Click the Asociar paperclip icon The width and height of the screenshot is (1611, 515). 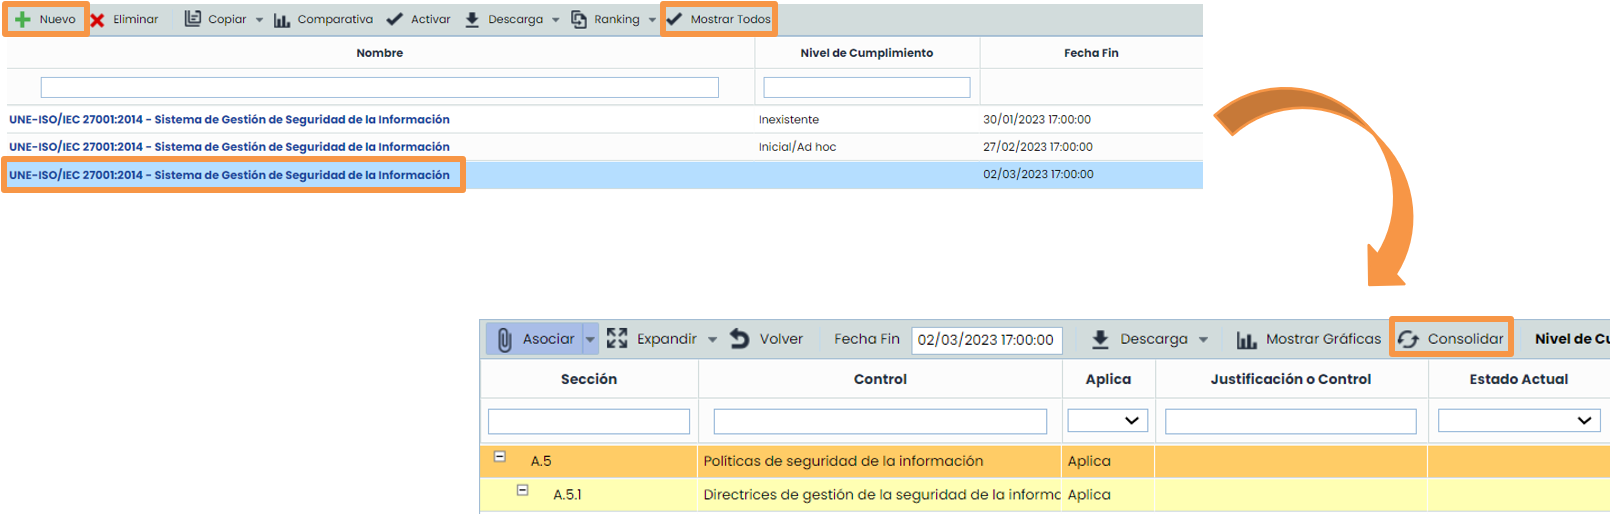(x=505, y=340)
